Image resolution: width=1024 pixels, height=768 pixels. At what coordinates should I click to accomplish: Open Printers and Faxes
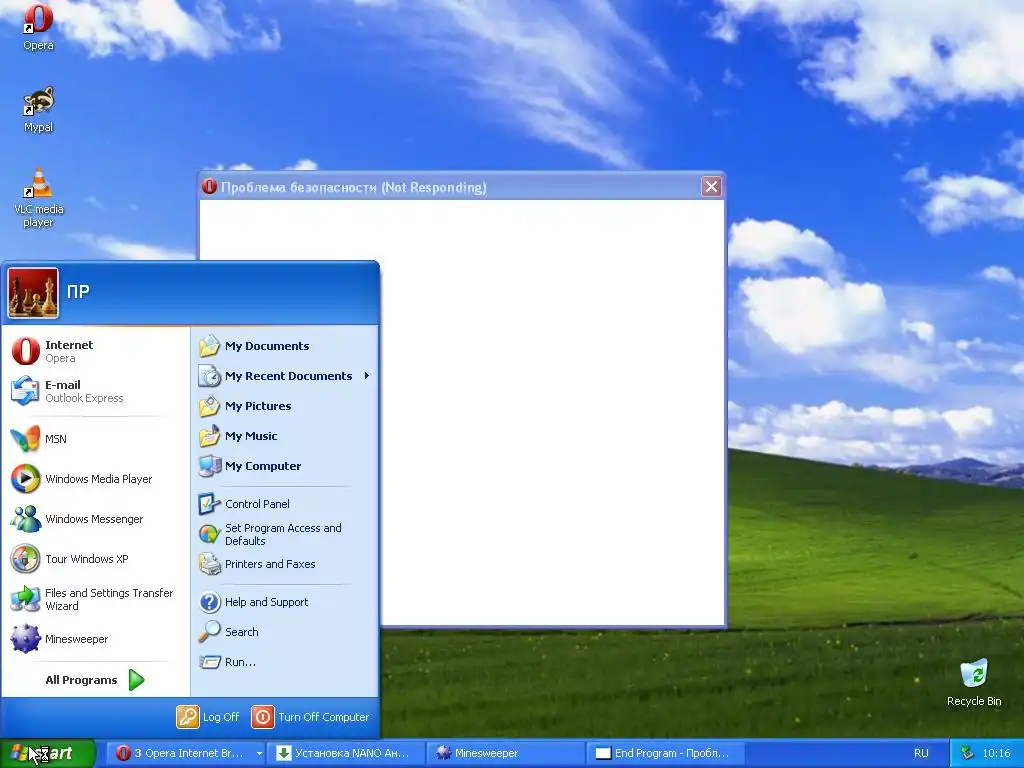pos(285,564)
